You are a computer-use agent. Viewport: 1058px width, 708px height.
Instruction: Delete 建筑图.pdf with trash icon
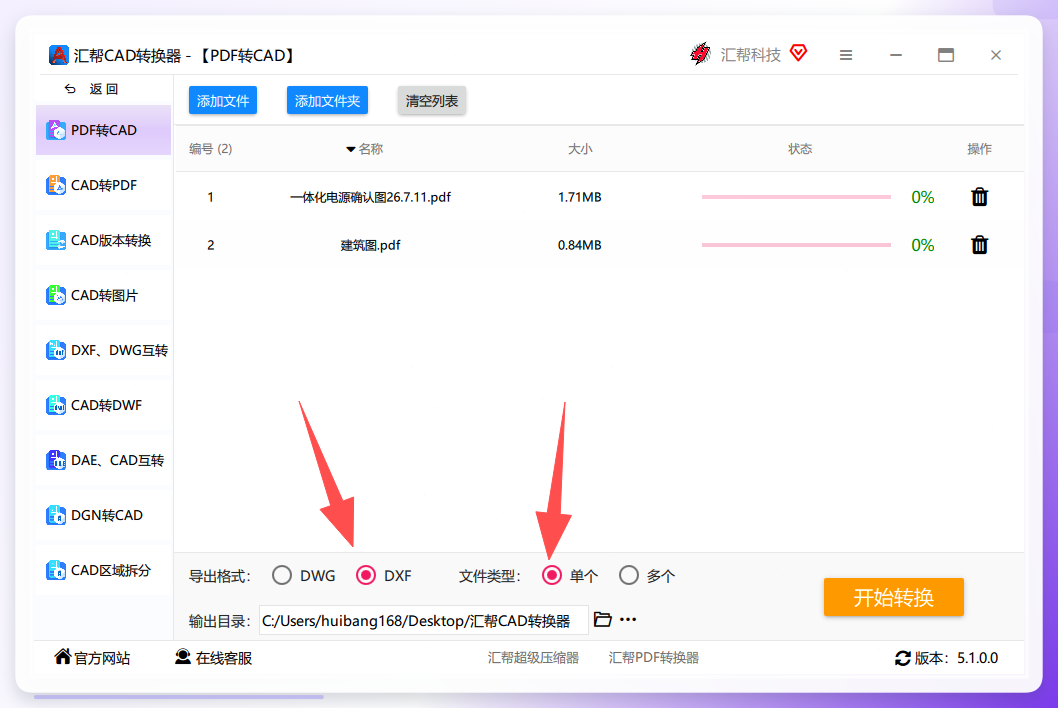(979, 245)
